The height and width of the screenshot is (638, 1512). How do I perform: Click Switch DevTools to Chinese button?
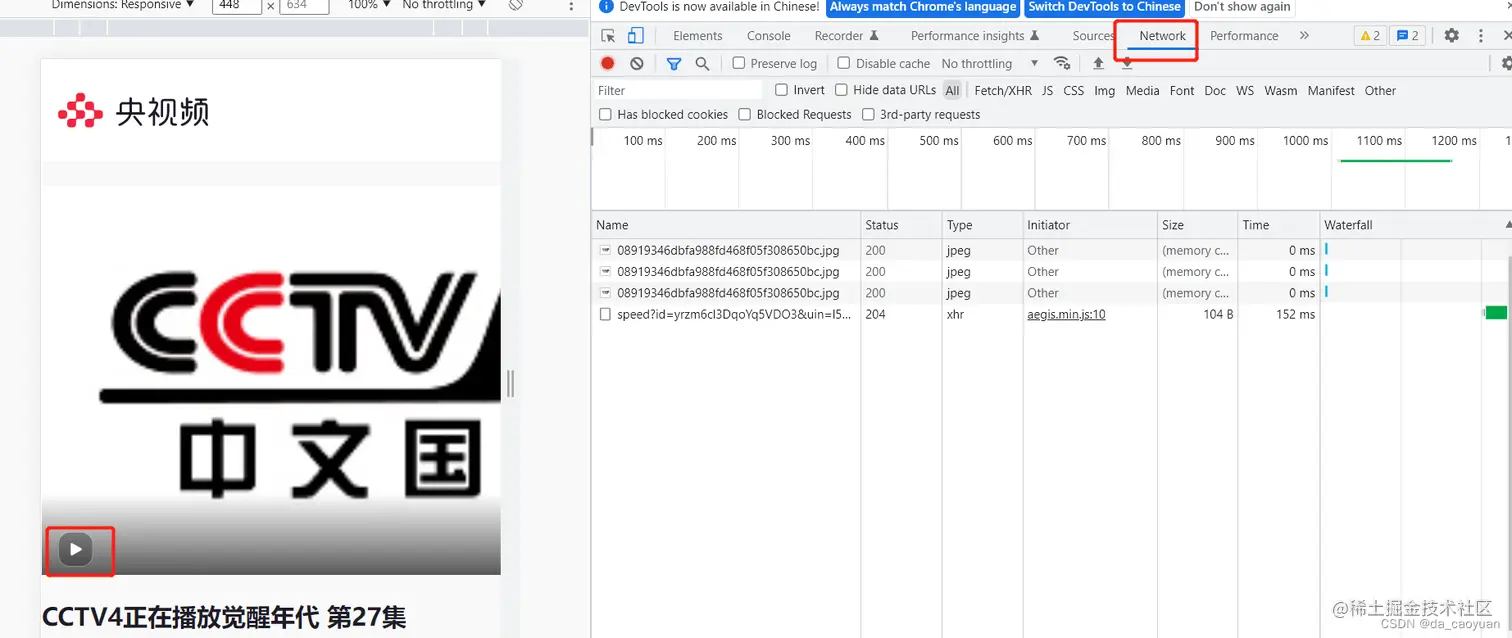[x=1104, y=6]
